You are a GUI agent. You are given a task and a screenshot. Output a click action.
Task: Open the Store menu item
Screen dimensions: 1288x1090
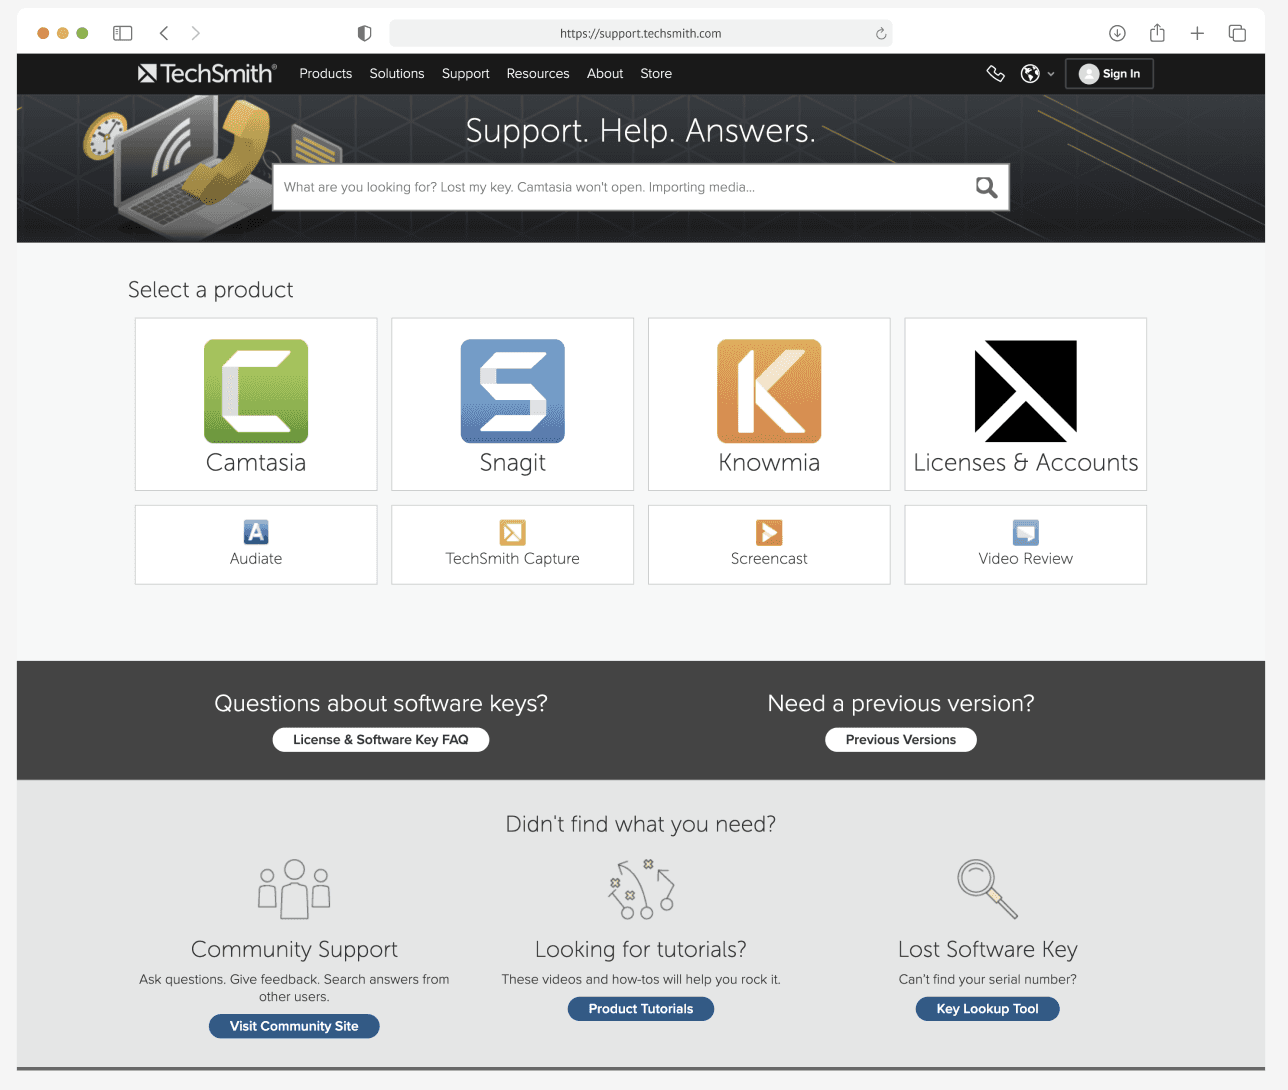[x=656, y=73]
